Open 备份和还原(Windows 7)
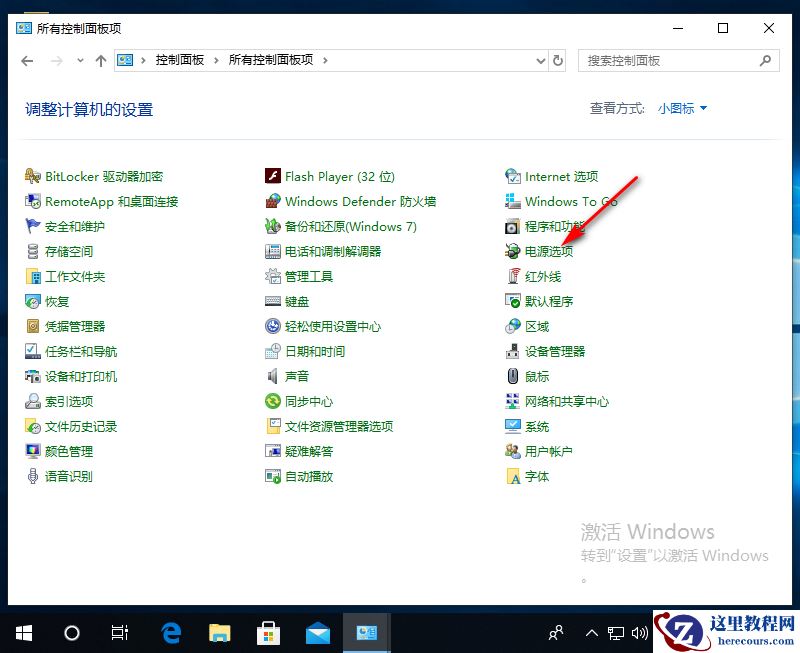 coord(342,226)
